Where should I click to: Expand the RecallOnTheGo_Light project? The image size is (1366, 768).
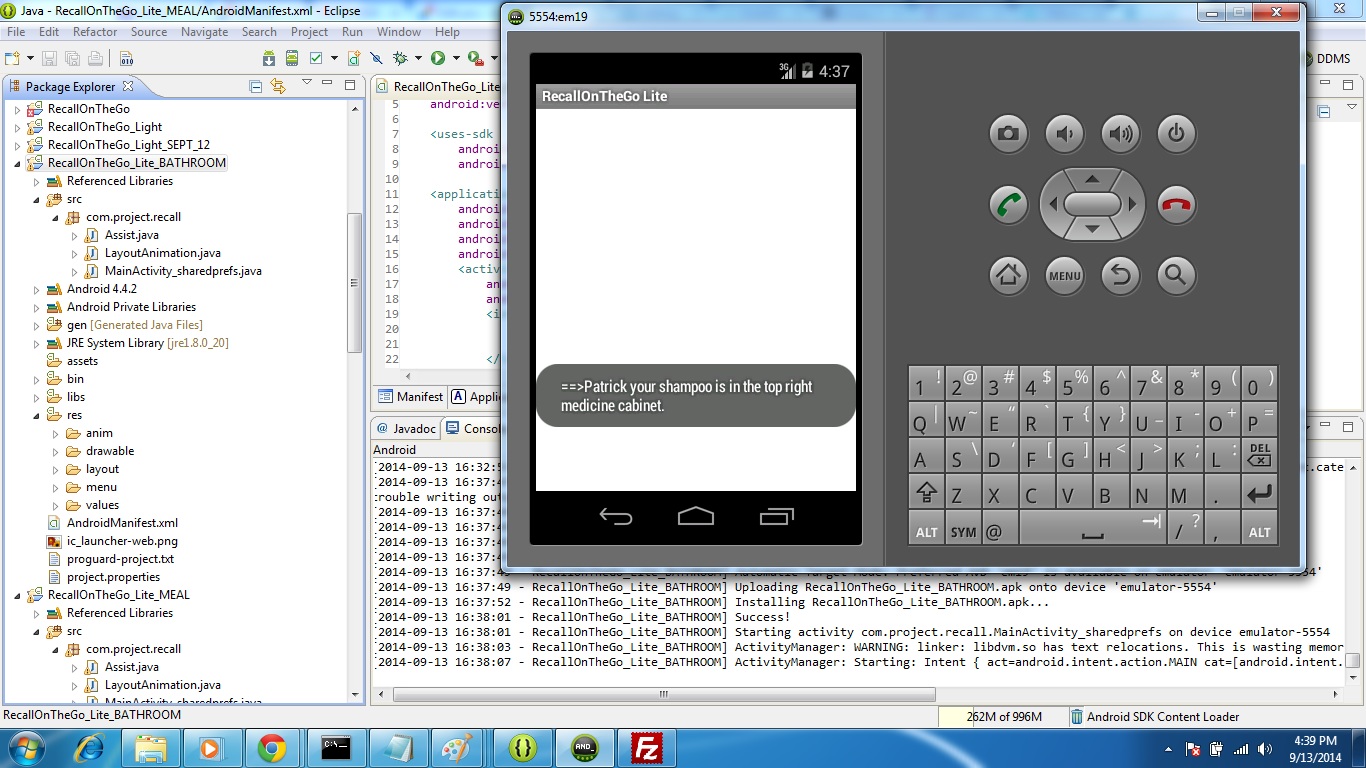point(17,127)
